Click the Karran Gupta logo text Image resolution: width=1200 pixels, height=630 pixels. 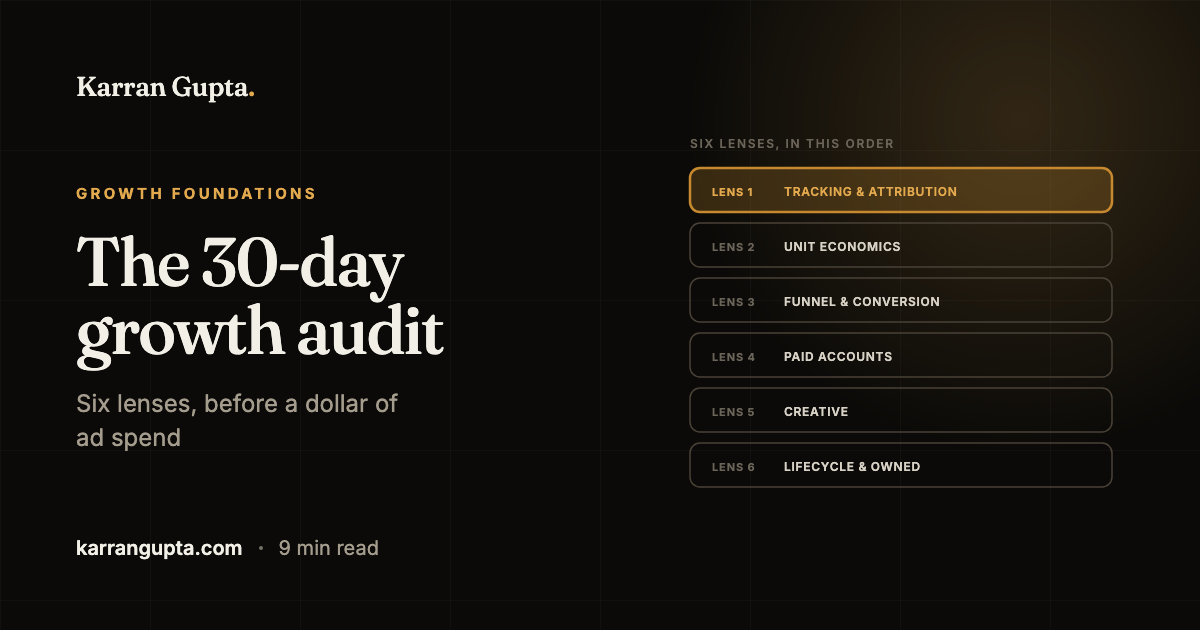(x=165, y=88)
